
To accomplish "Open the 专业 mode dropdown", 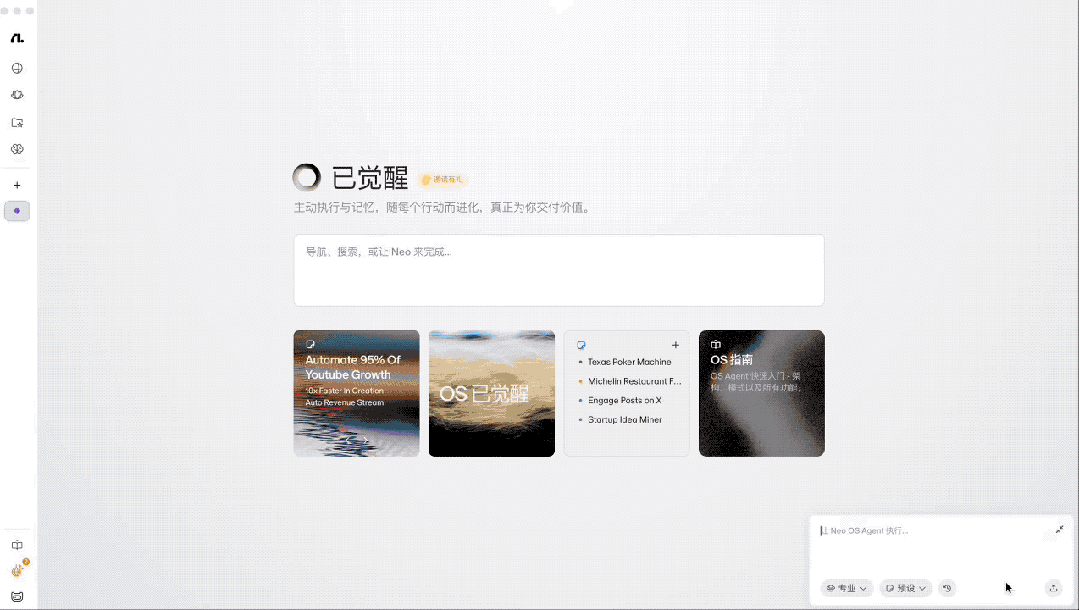I will click(x=846, y=588).
